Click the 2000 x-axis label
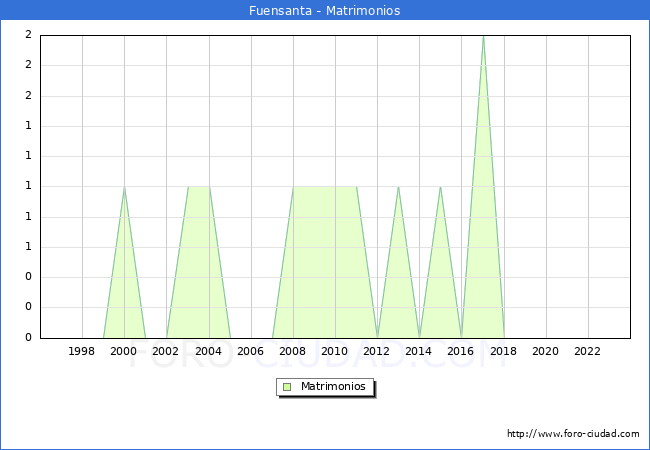This screenshot has height=450, width=650. [124, 351]
